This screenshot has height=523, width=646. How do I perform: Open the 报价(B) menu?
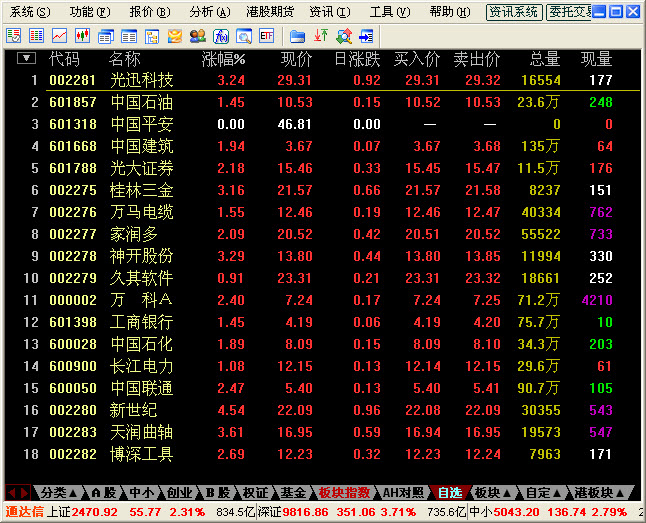(x=150, y=12)
